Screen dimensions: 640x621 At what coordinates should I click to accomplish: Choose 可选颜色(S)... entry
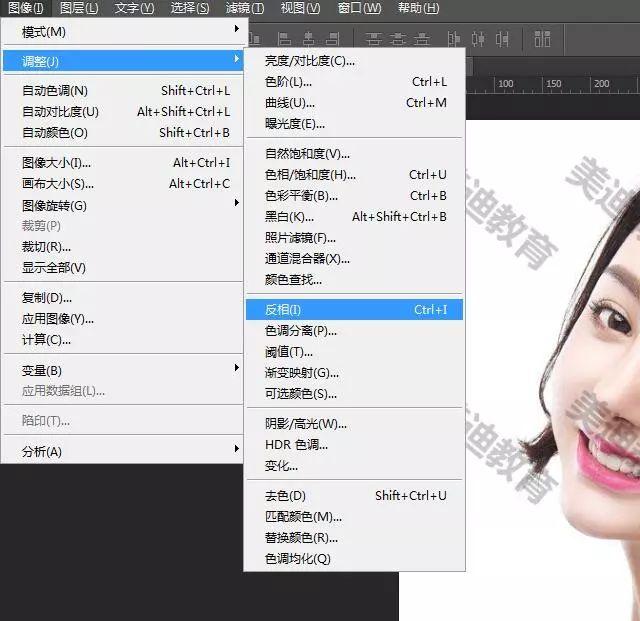pyautogui.click(x=354, y=394)
